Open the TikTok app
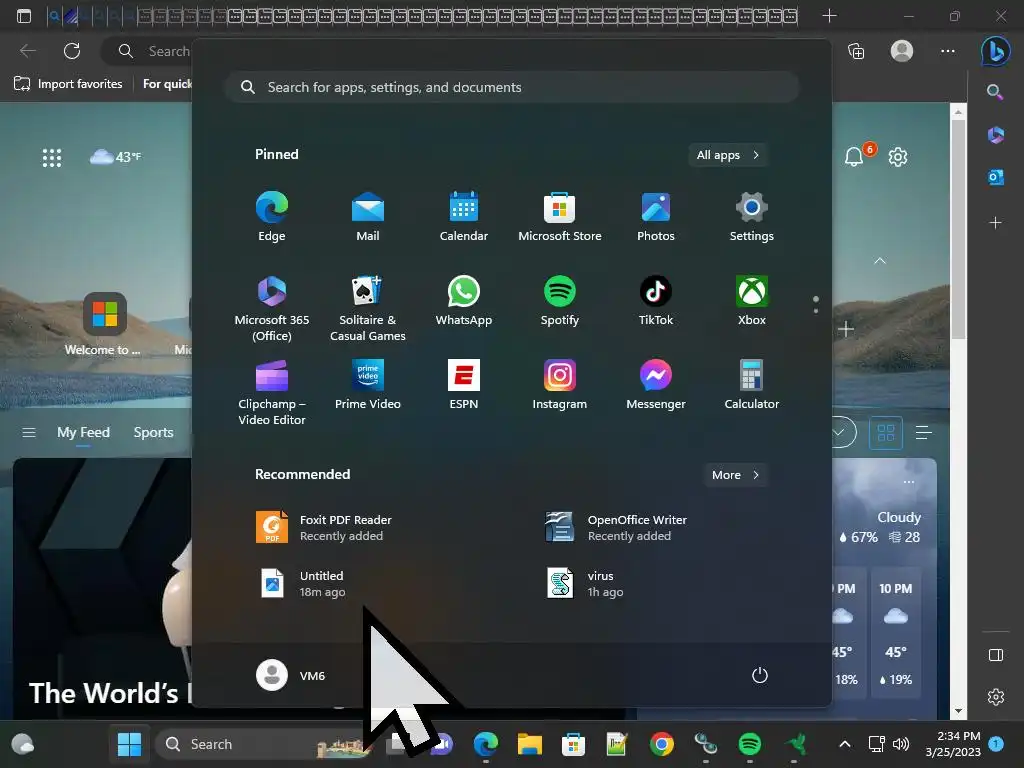Screen dimensions: 1024x768 pyautogui.click(x=656, y=300)
